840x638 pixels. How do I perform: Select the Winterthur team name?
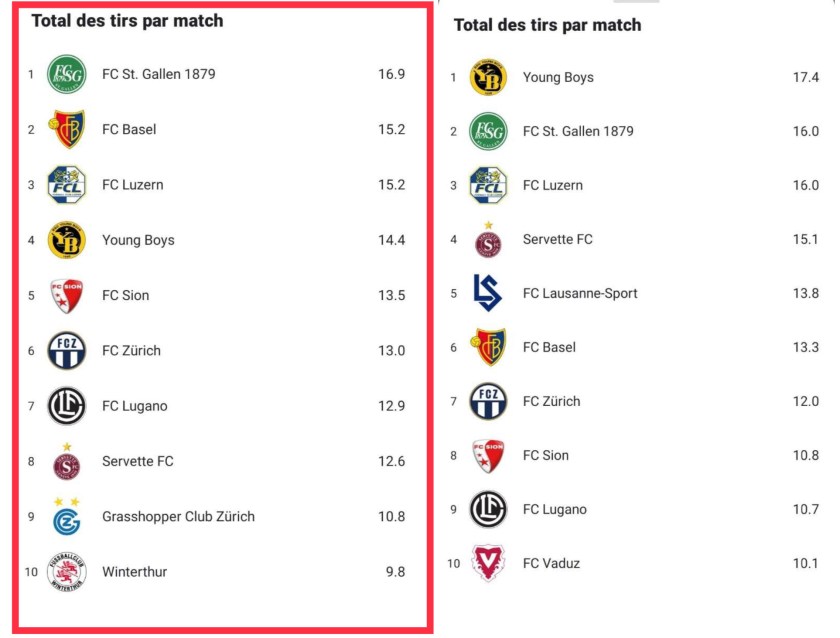pyautogui.click(x=134, y=572)
